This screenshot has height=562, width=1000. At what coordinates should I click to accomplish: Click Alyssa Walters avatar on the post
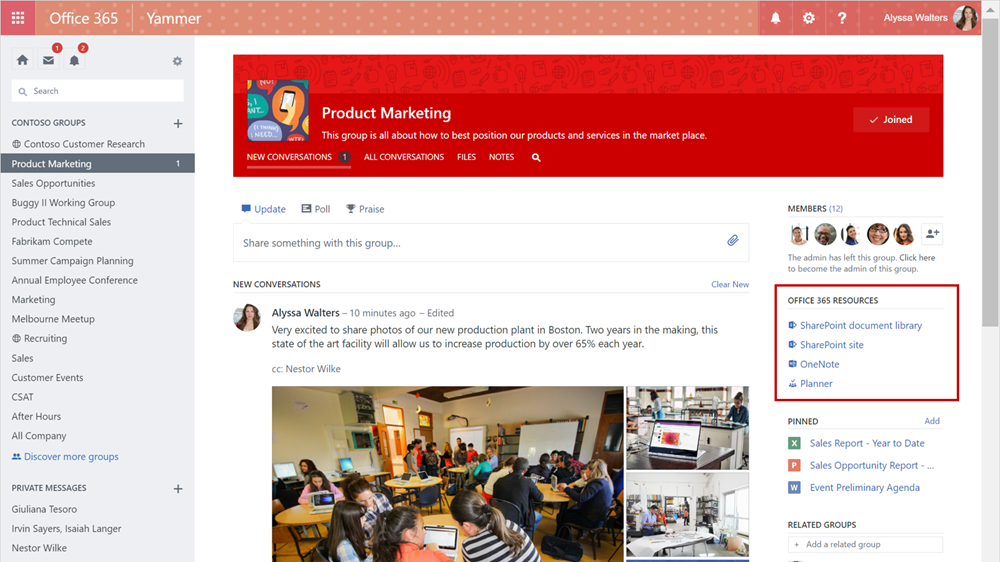point(247,318)
